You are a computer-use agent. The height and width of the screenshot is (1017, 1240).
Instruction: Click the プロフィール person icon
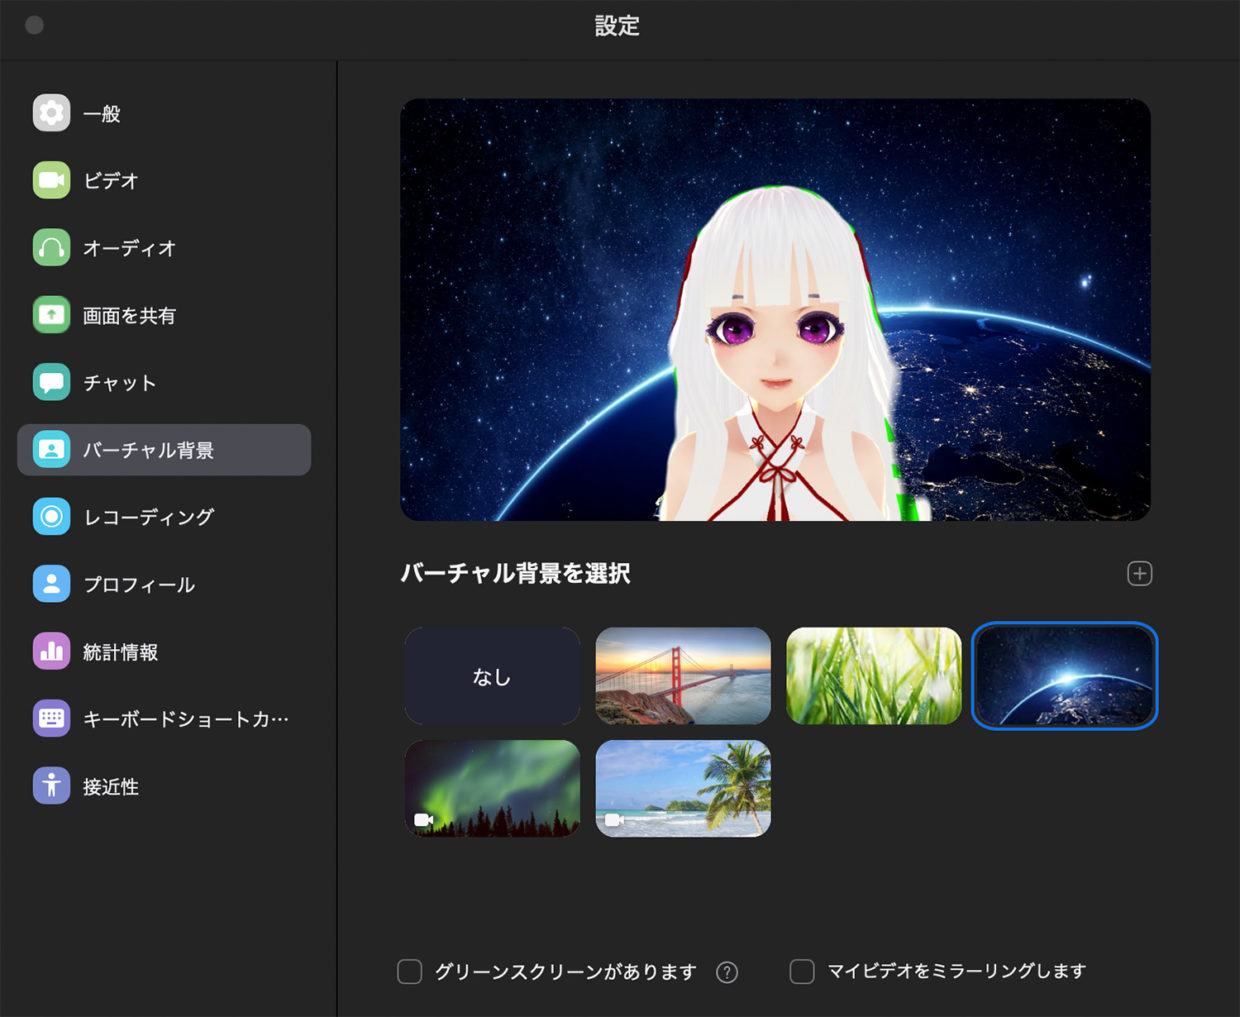(51, 584)
